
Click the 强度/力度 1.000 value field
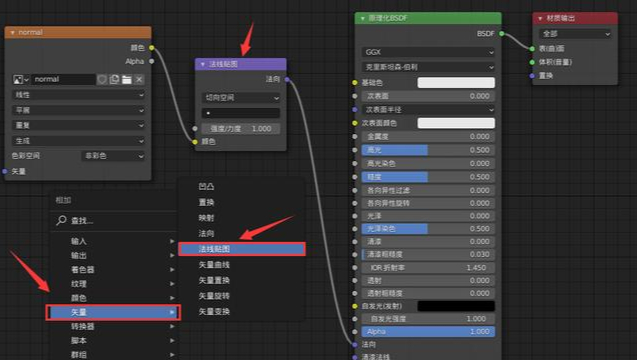241,129
